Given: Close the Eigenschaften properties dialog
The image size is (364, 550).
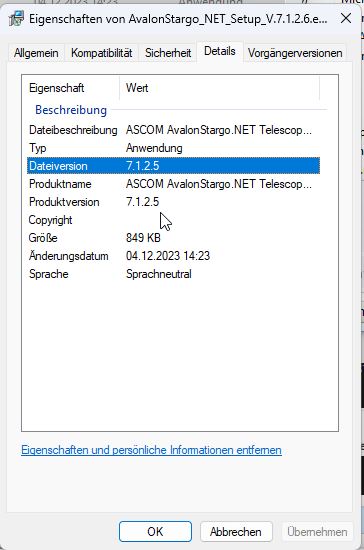Looking at the screenshot, I should coord(346,18).
